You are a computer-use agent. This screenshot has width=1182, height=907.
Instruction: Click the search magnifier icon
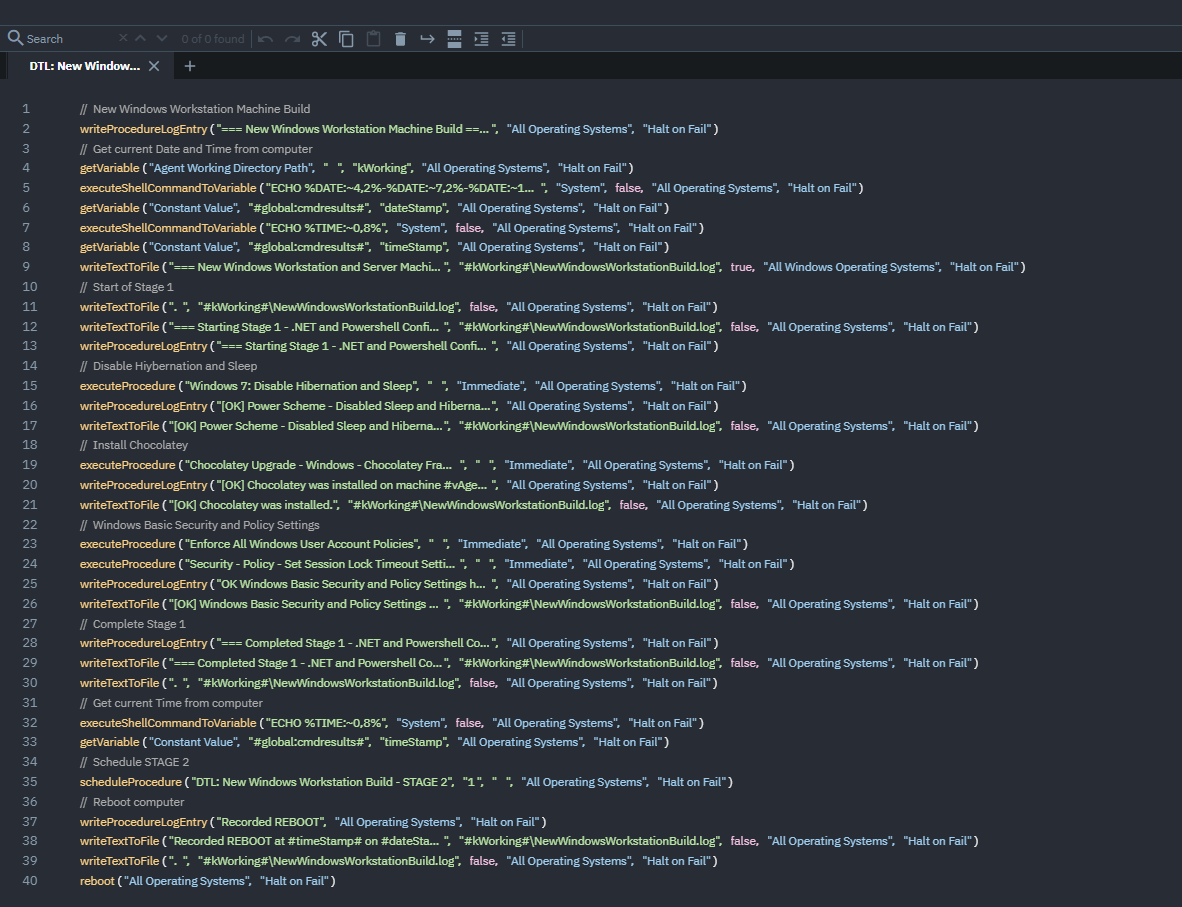15,38
